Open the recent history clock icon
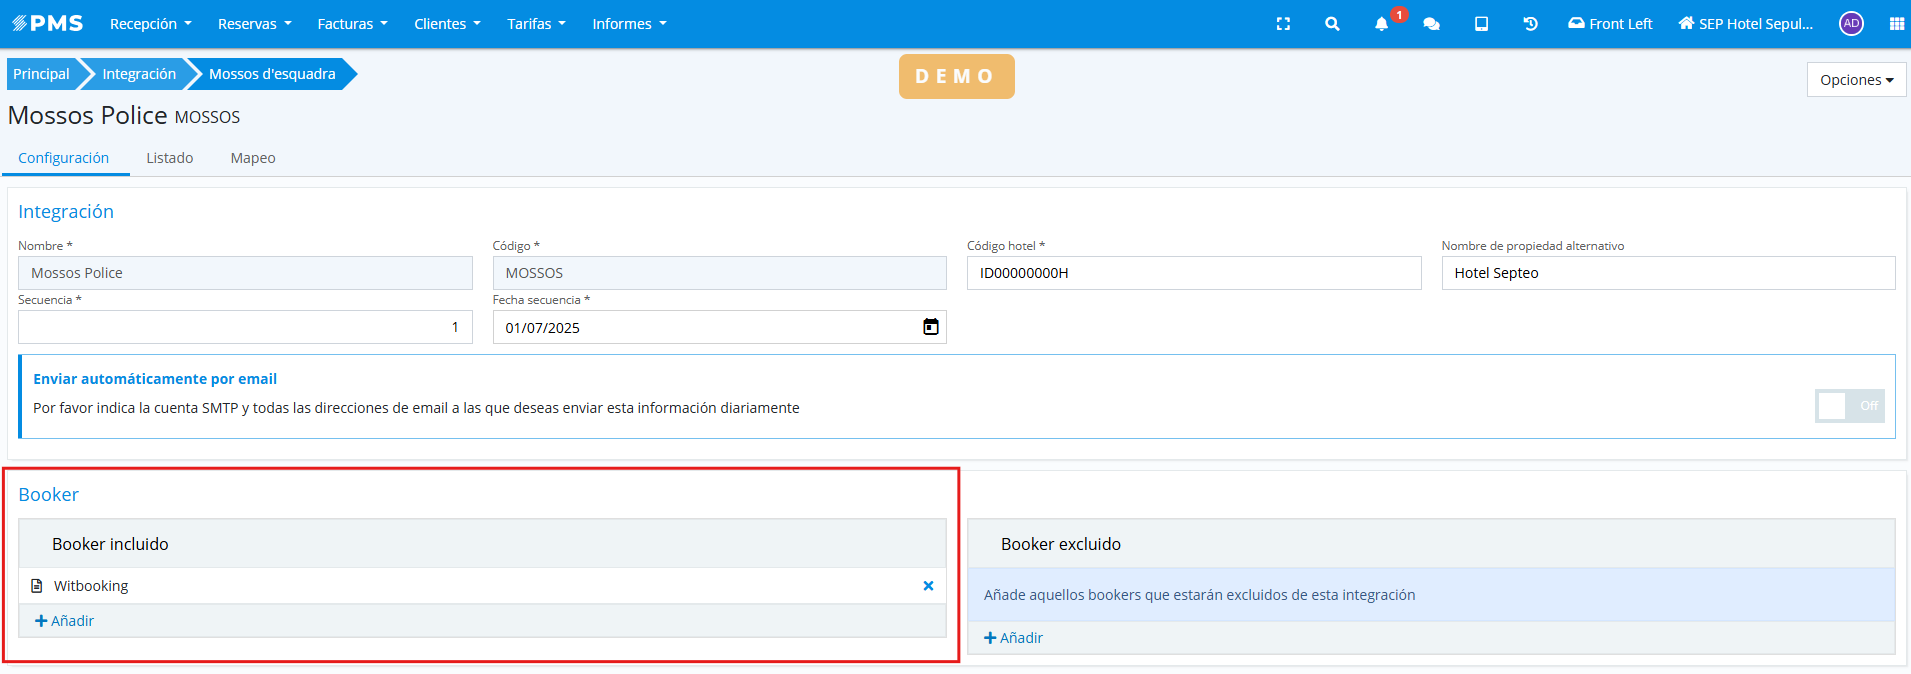The image size is (1911, 674). [x=1530, y=24]
